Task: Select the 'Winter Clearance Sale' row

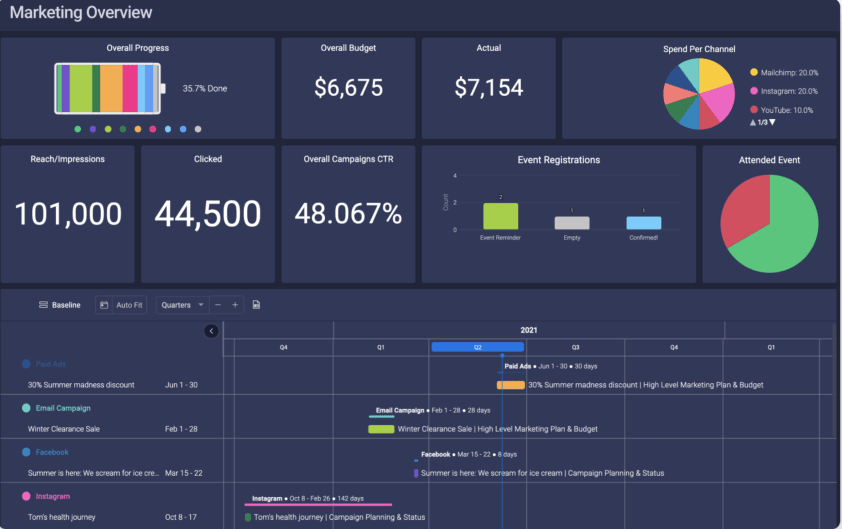Action: click(64, 429)
